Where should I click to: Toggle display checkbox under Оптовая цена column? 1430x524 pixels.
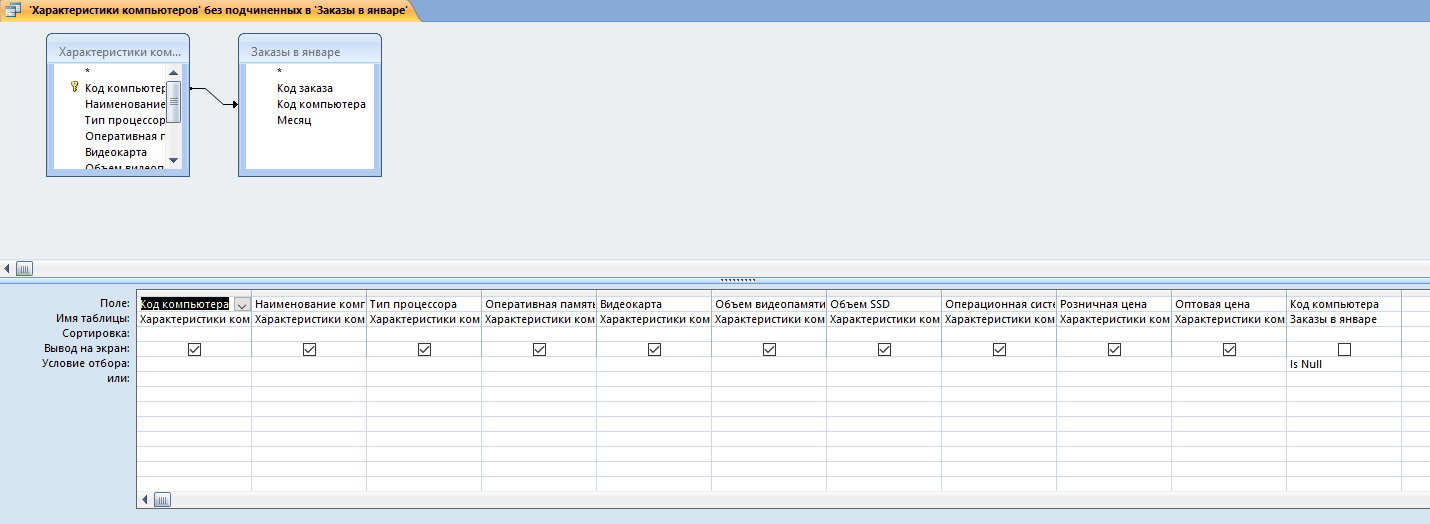[1229, 349]
